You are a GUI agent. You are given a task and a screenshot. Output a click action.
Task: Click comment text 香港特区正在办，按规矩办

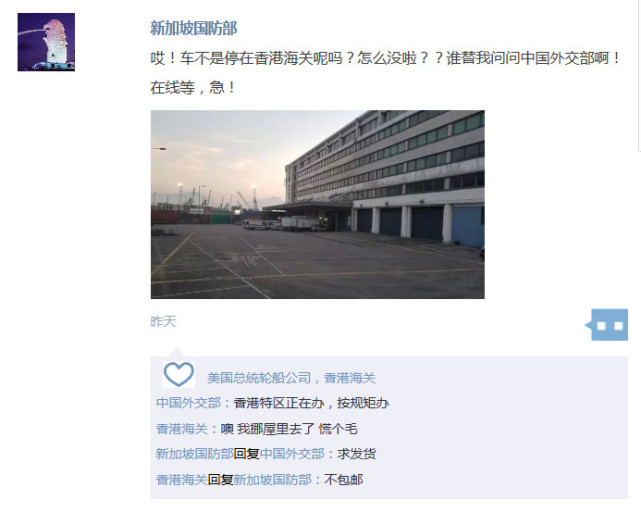click(x=311, y=403)
